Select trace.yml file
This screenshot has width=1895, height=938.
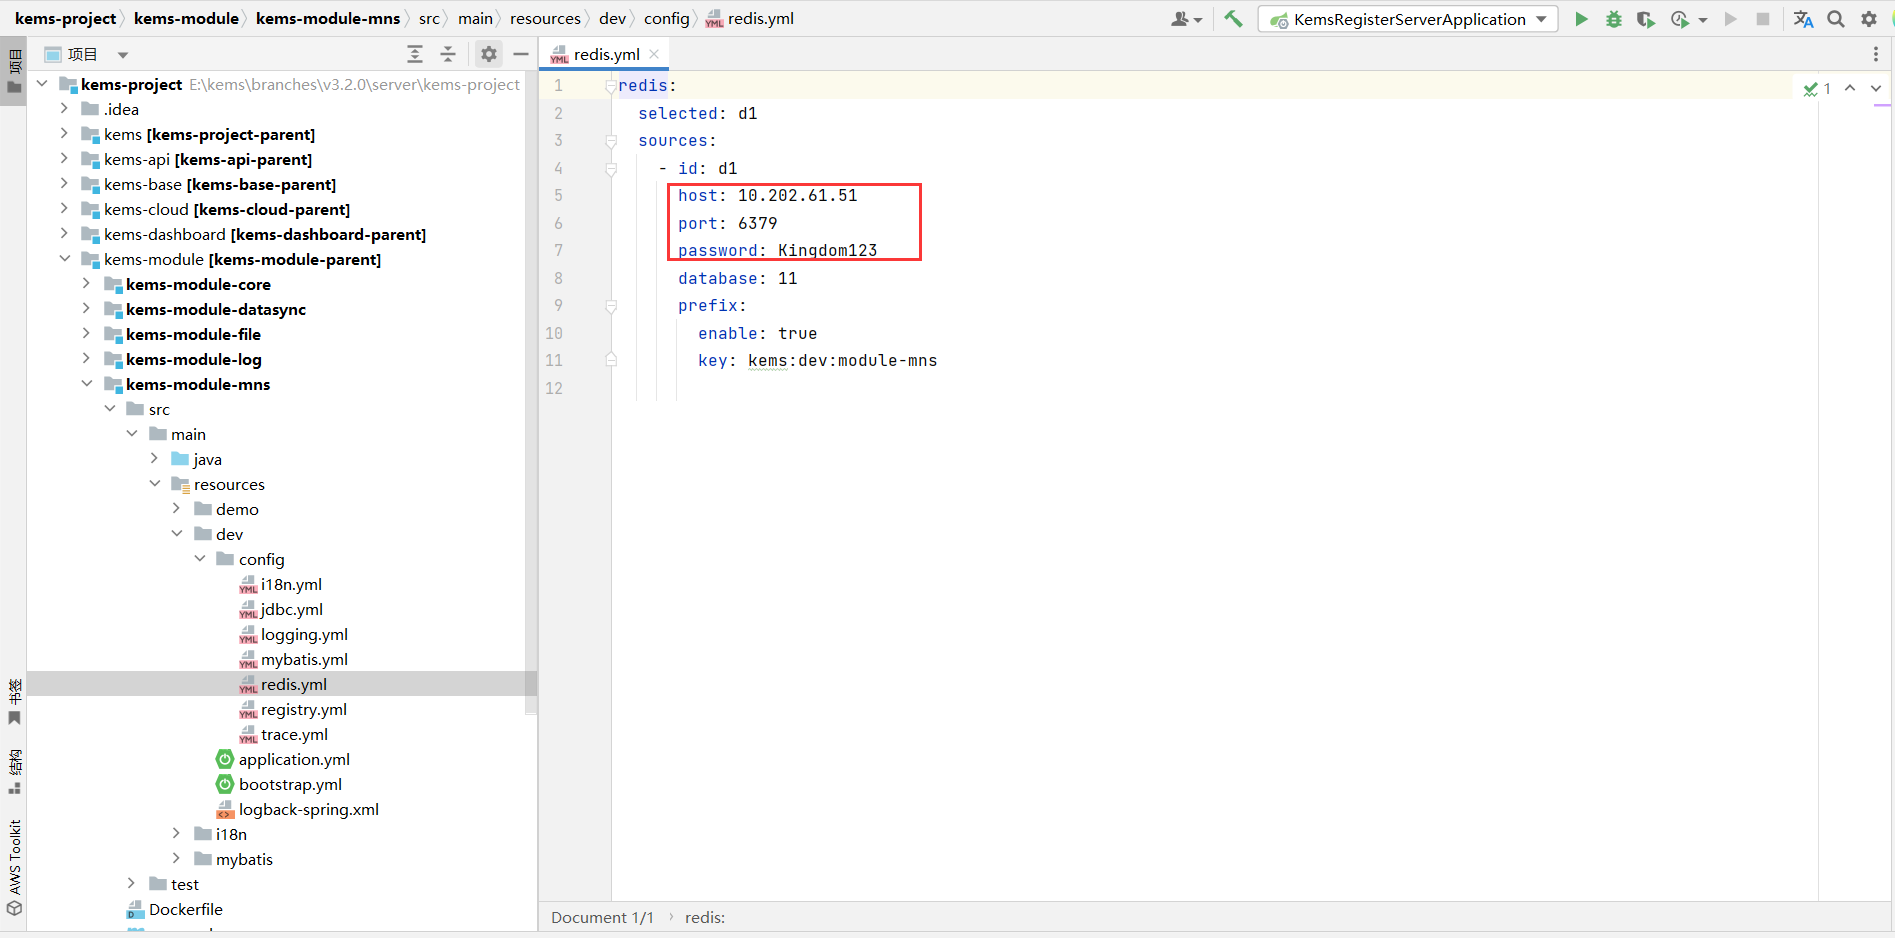284,734
